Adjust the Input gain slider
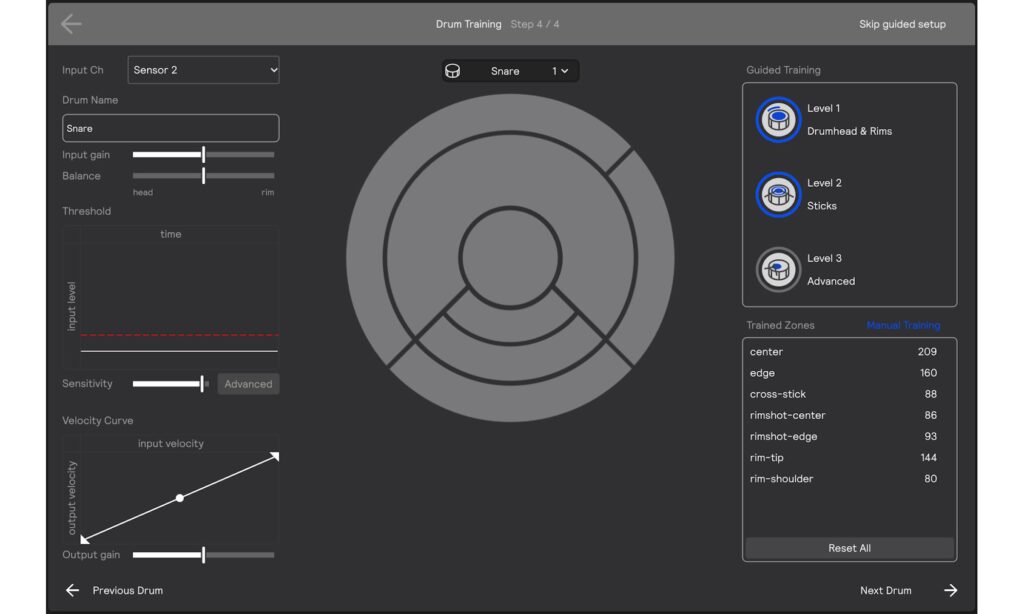 203,155
